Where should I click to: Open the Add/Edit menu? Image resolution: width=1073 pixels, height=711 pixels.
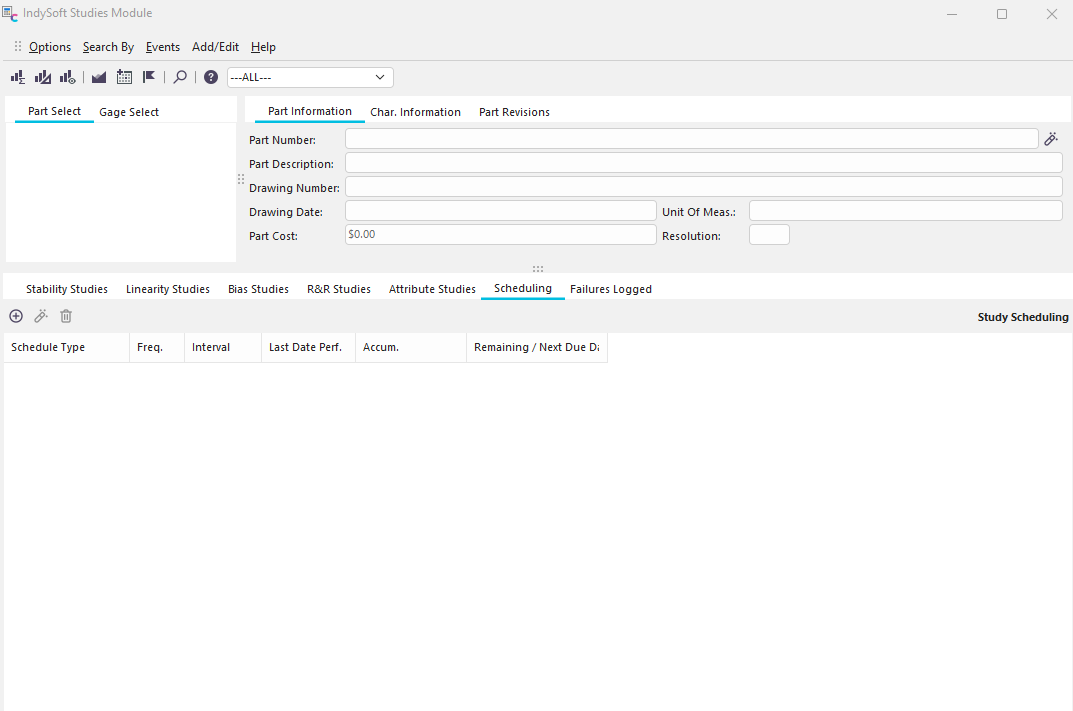pos(215,47)
